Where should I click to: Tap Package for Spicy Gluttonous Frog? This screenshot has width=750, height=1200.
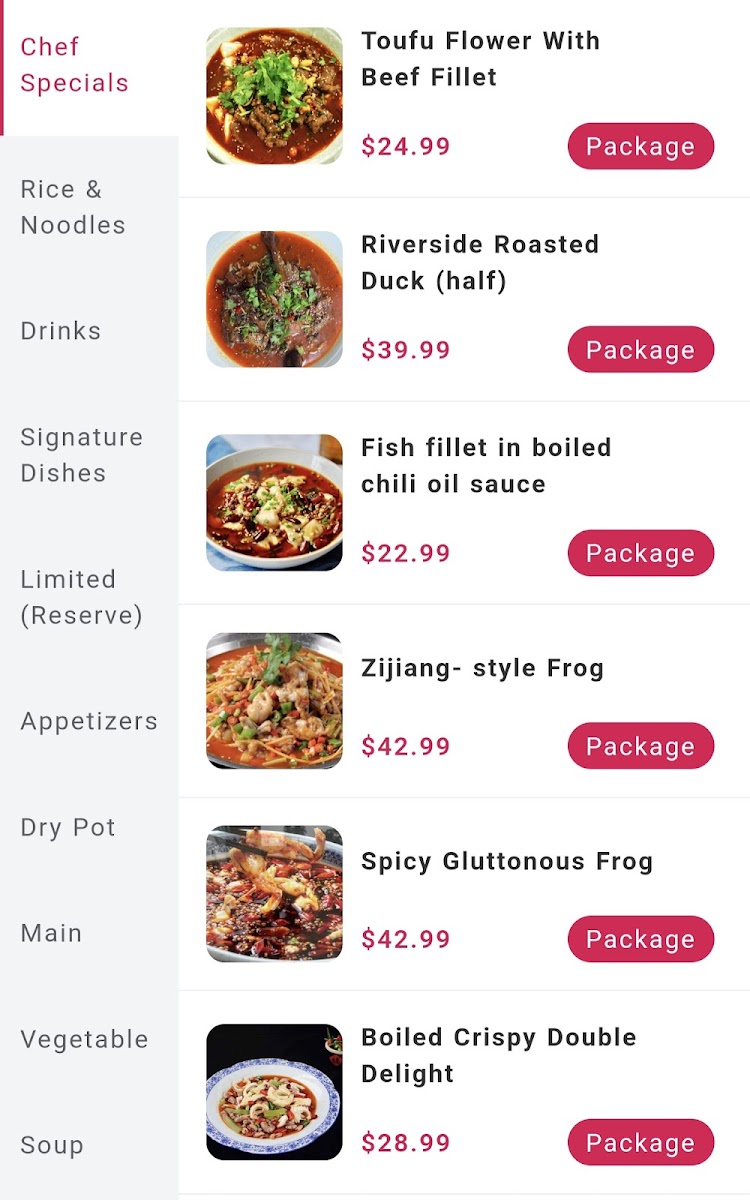click(641, 939)
